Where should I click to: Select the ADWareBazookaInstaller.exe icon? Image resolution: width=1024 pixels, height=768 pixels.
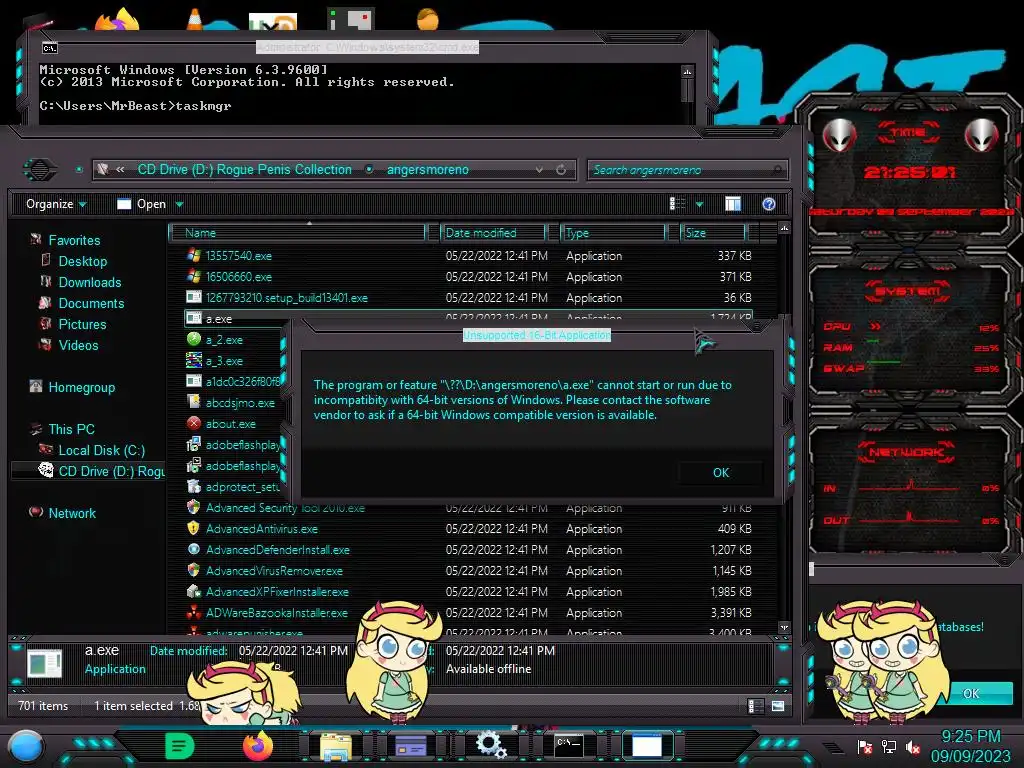(193, 613)
